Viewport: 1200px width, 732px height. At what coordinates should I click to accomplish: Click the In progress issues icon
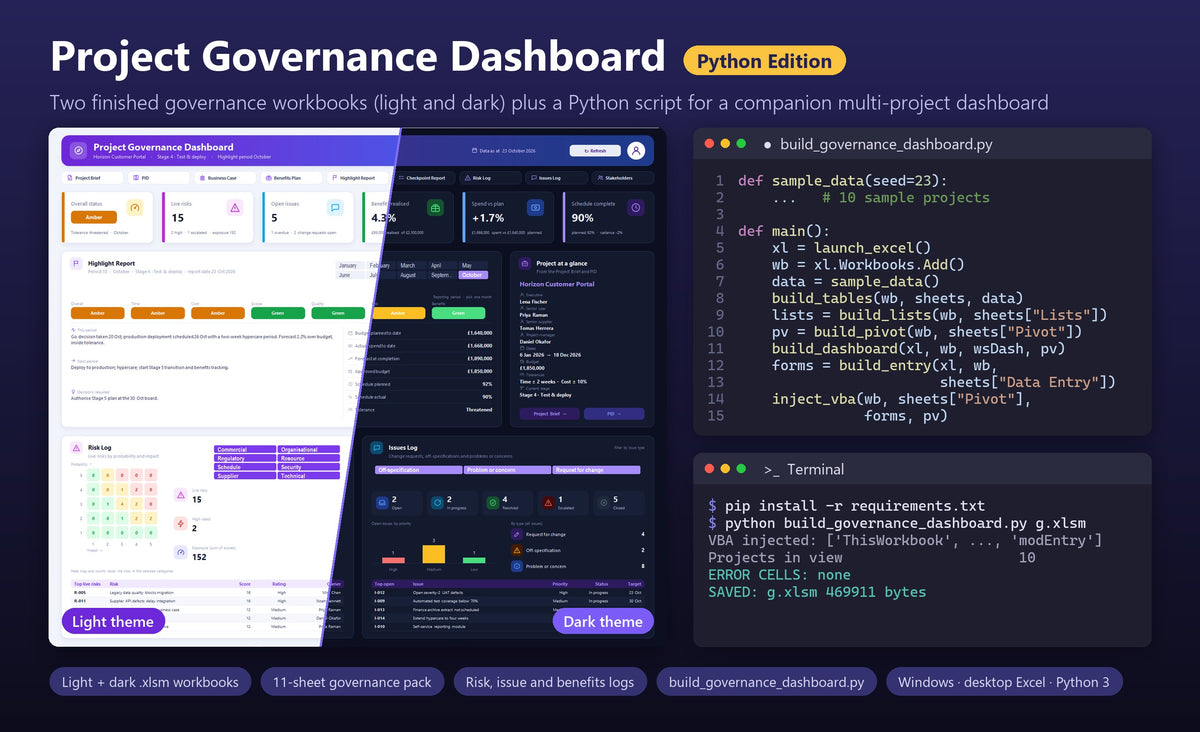pos(437,503)
